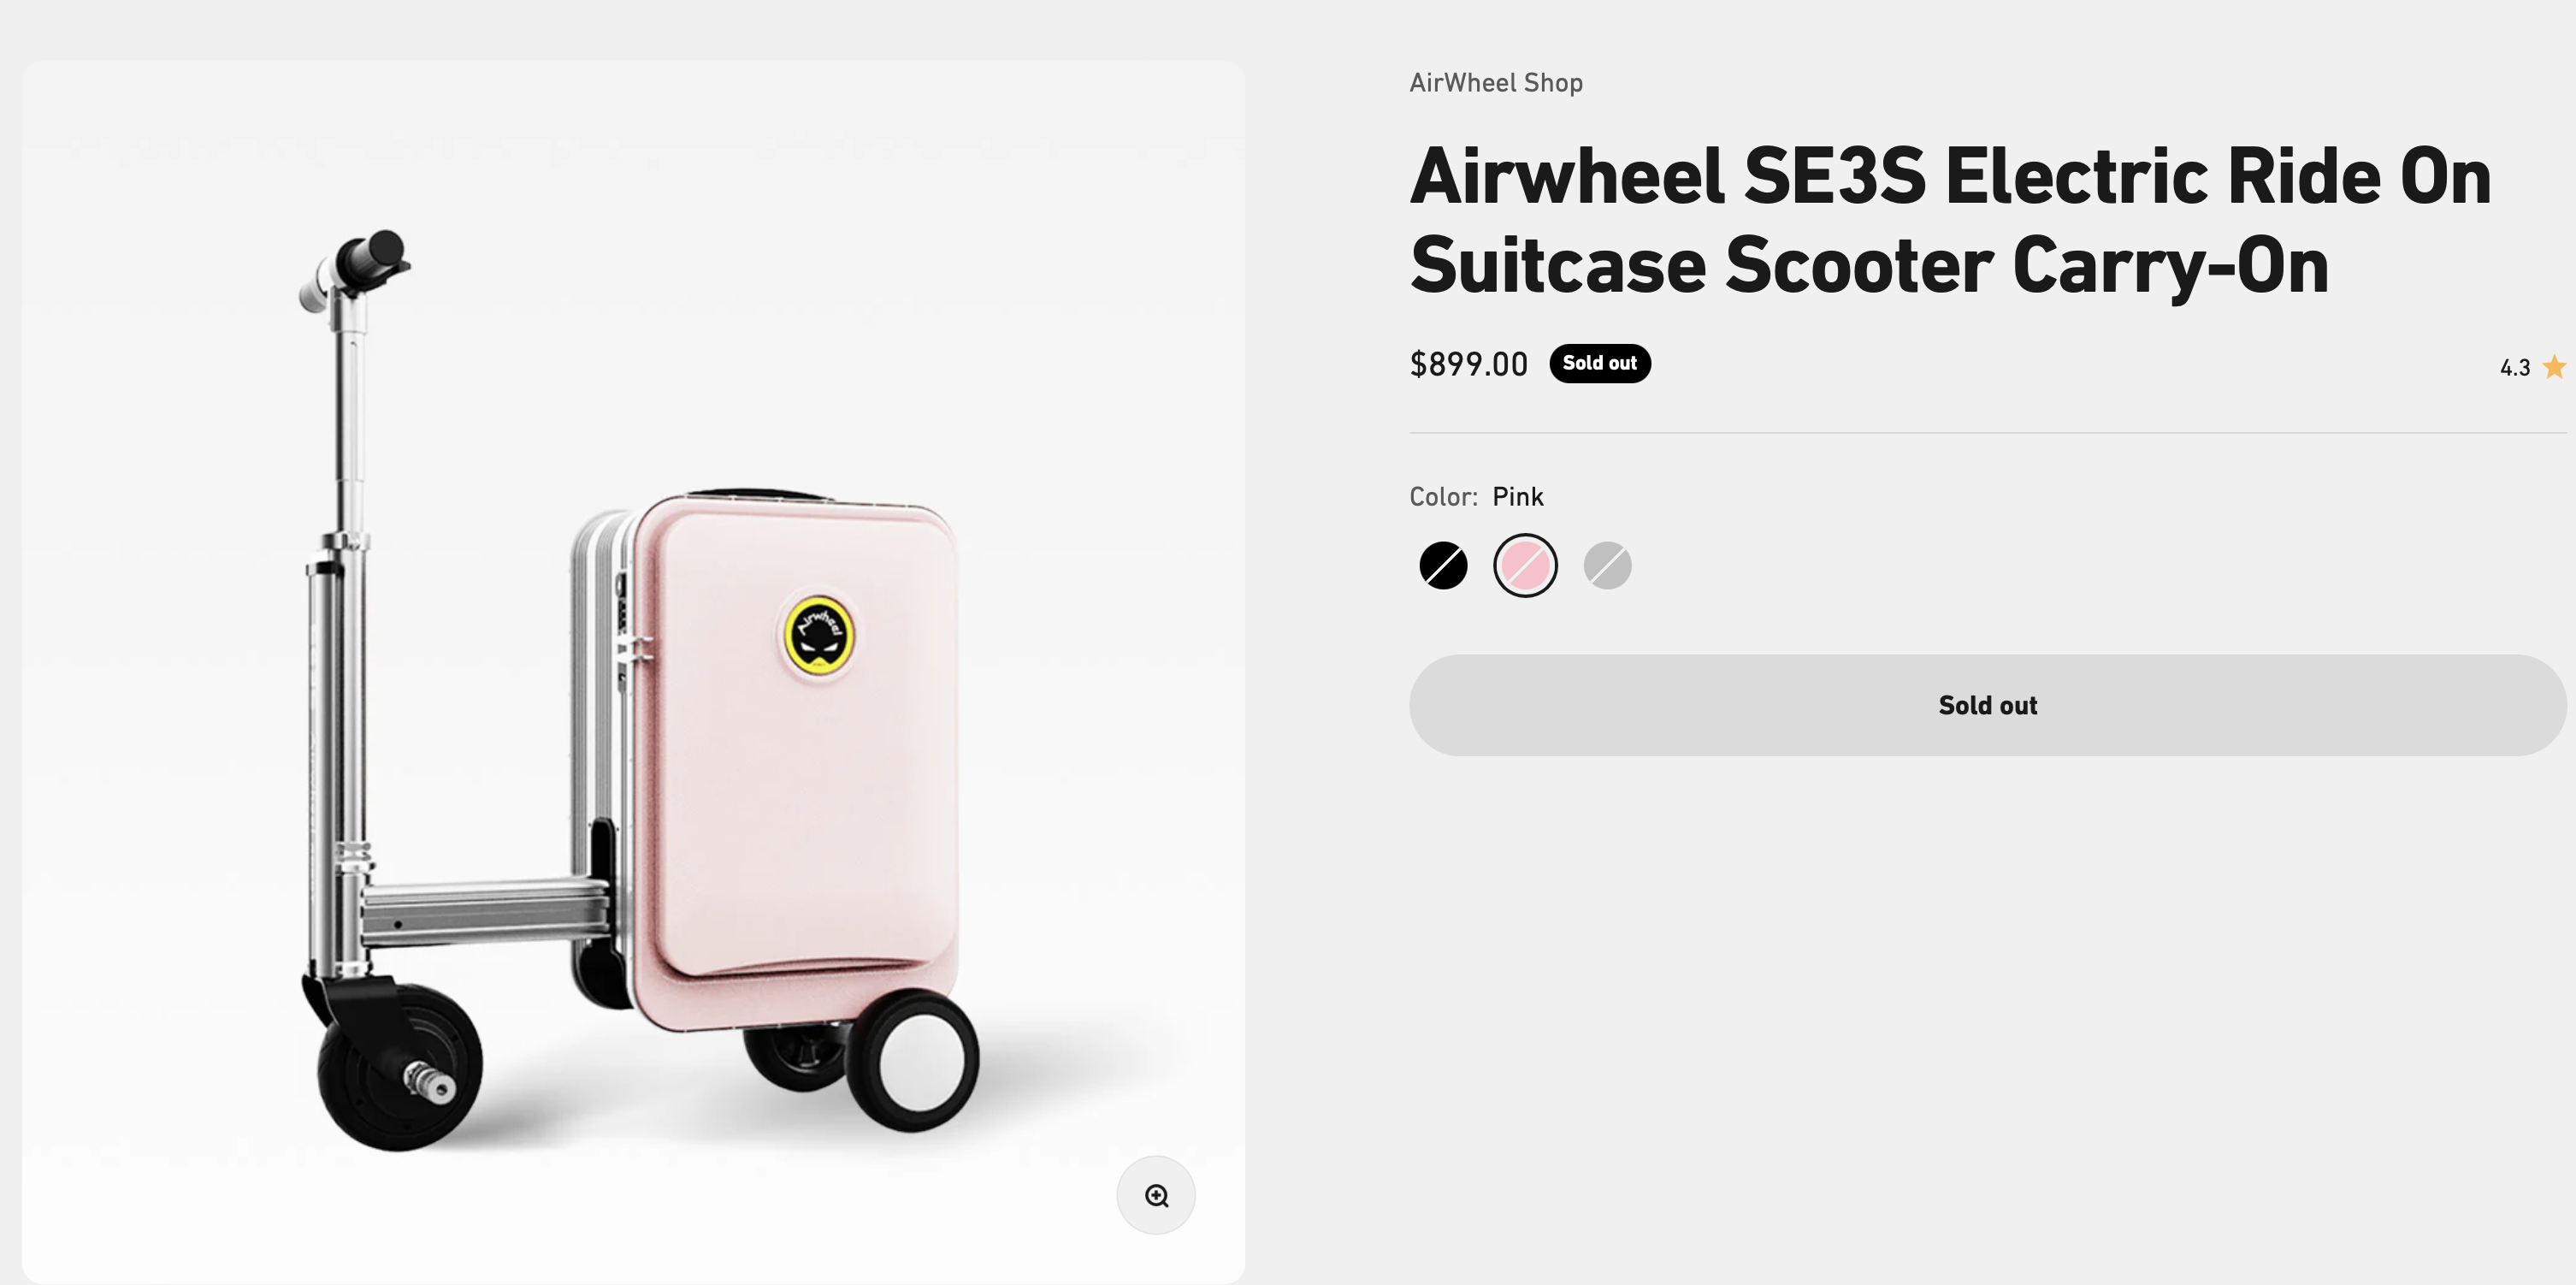Click the $899.00 price text
Screen dimensions: 2576x1285
tap(1468, 364)
